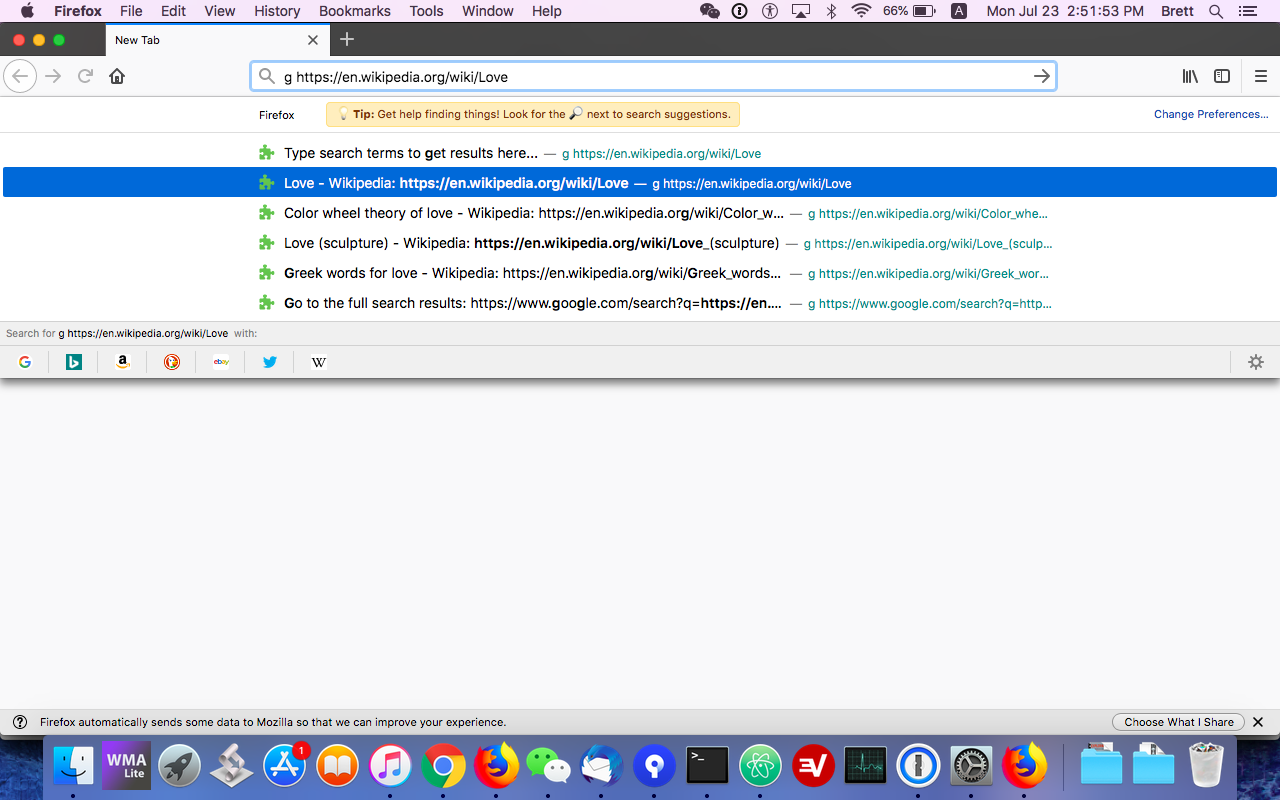Click into the address bar text field
The height and width of the screenshot is (800, 1280).
click(x=655, y=76)
